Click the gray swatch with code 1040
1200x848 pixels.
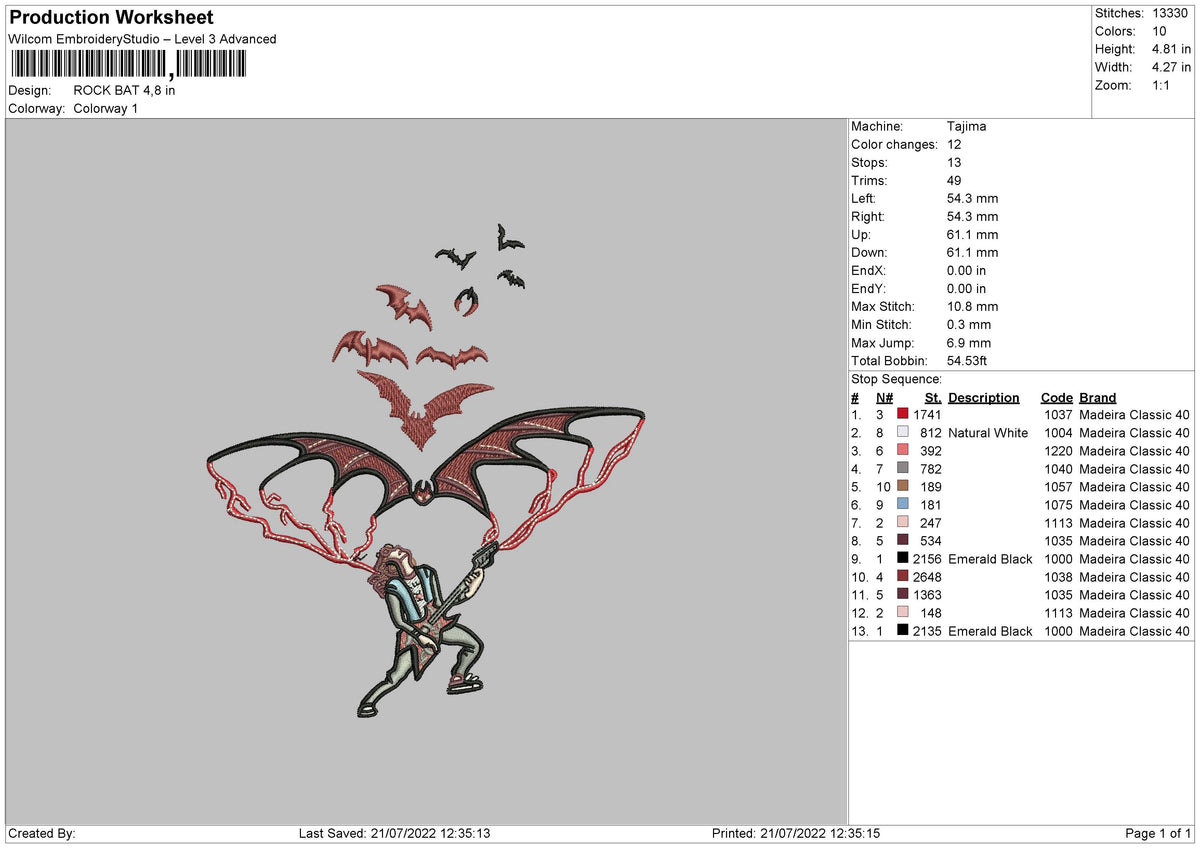click(903, 469)
